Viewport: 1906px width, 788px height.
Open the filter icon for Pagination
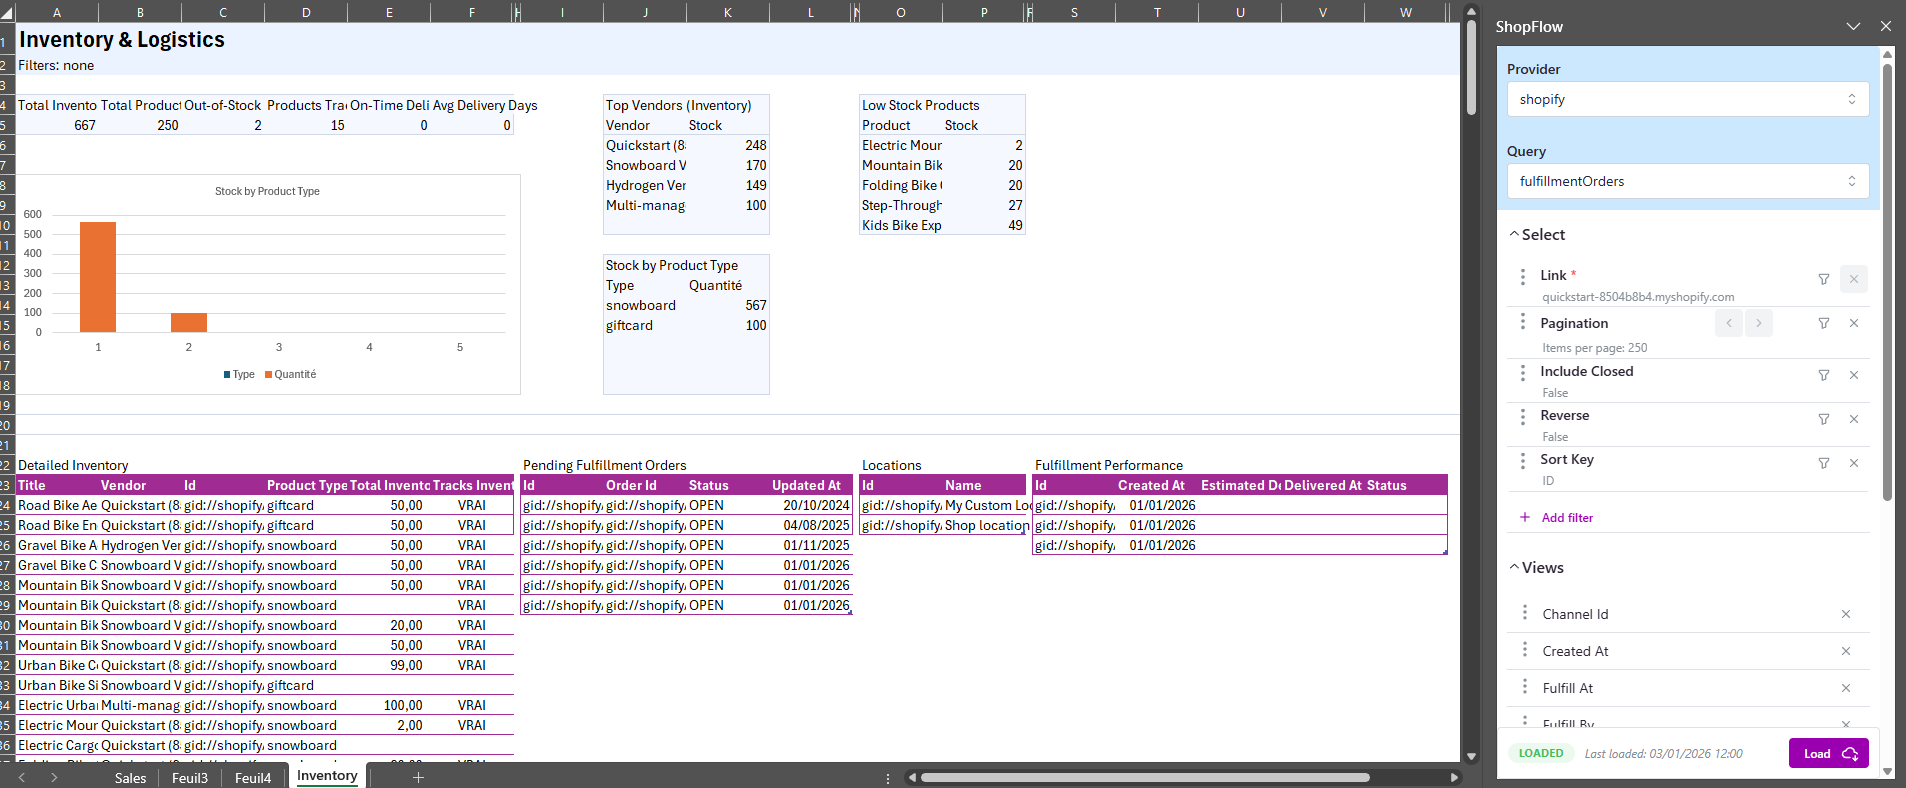pyautogui.click(x=1824, y=323)
